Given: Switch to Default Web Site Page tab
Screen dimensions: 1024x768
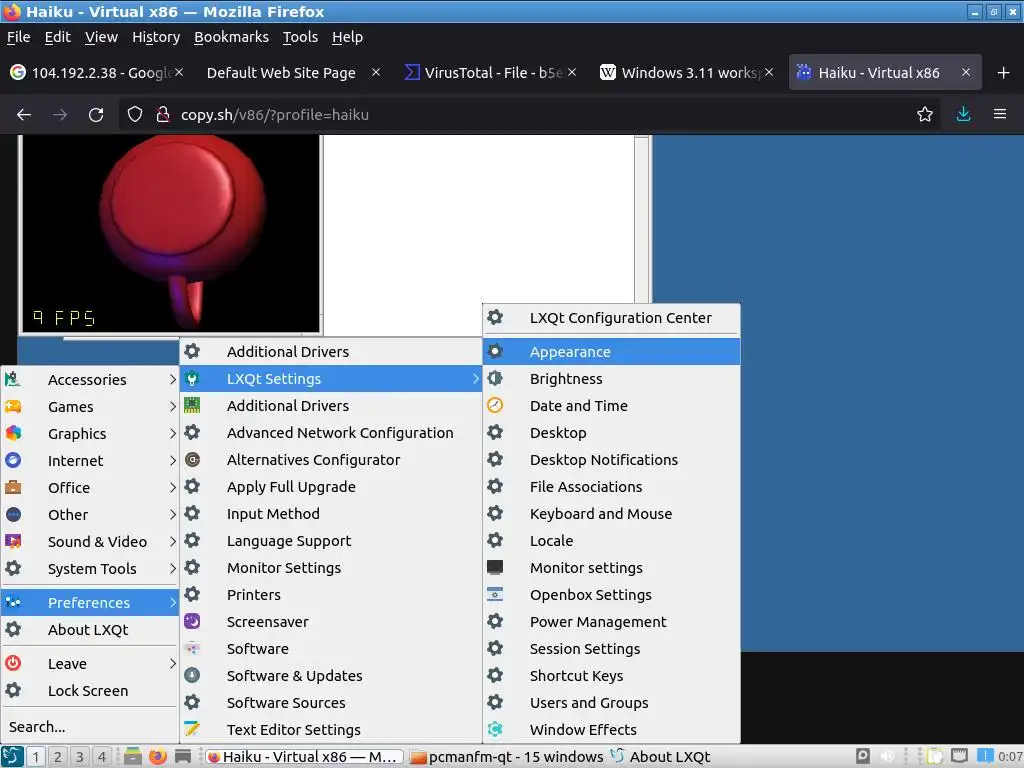Looking at the screenshot, I should pyautogui.click(x=293, y=72).
